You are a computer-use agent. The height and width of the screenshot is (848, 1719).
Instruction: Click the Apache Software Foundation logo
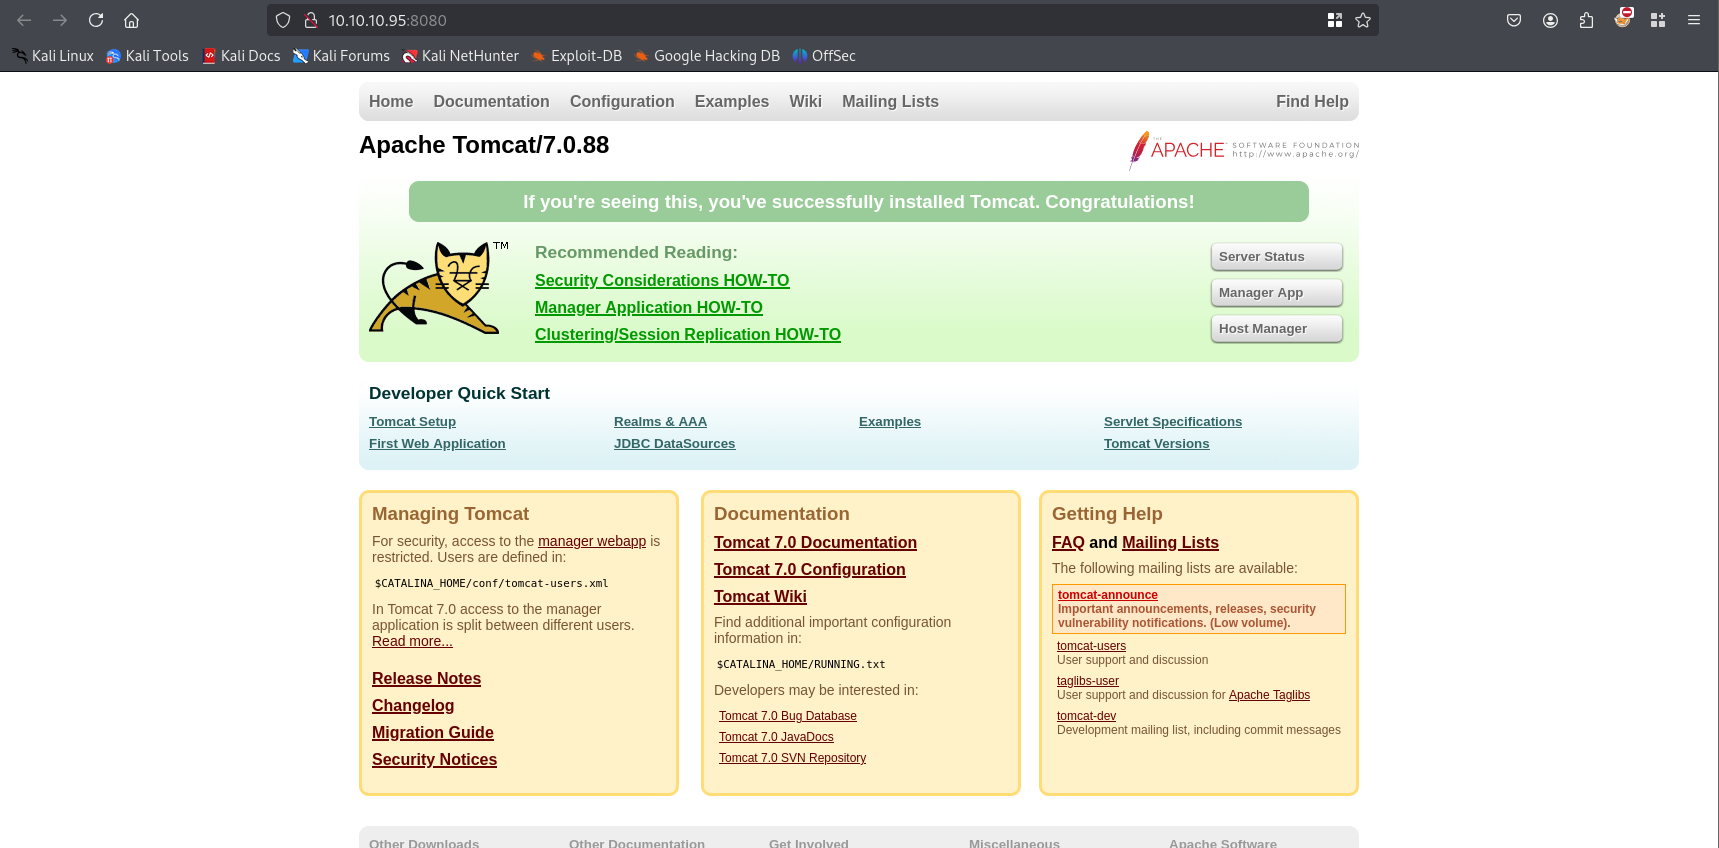pos(1243,150)
